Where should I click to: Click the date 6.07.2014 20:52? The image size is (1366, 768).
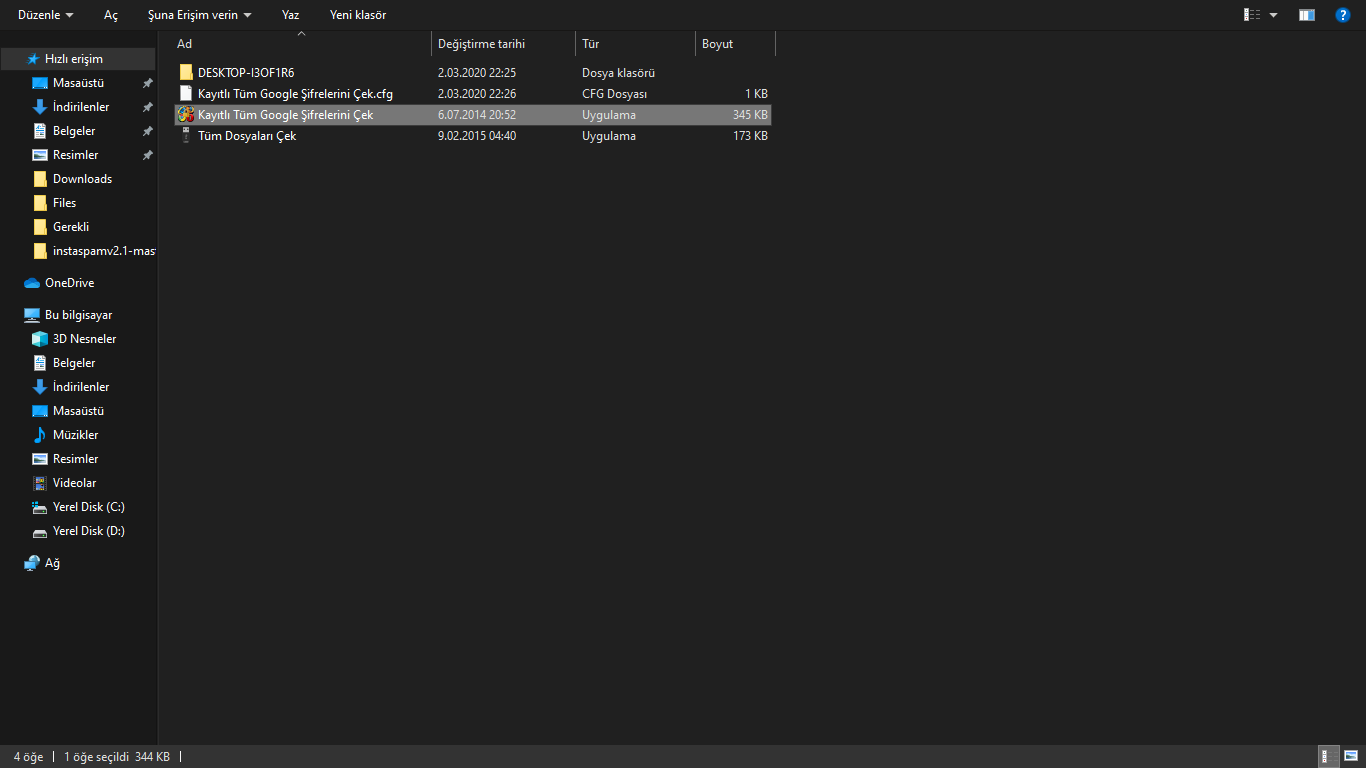477,115
